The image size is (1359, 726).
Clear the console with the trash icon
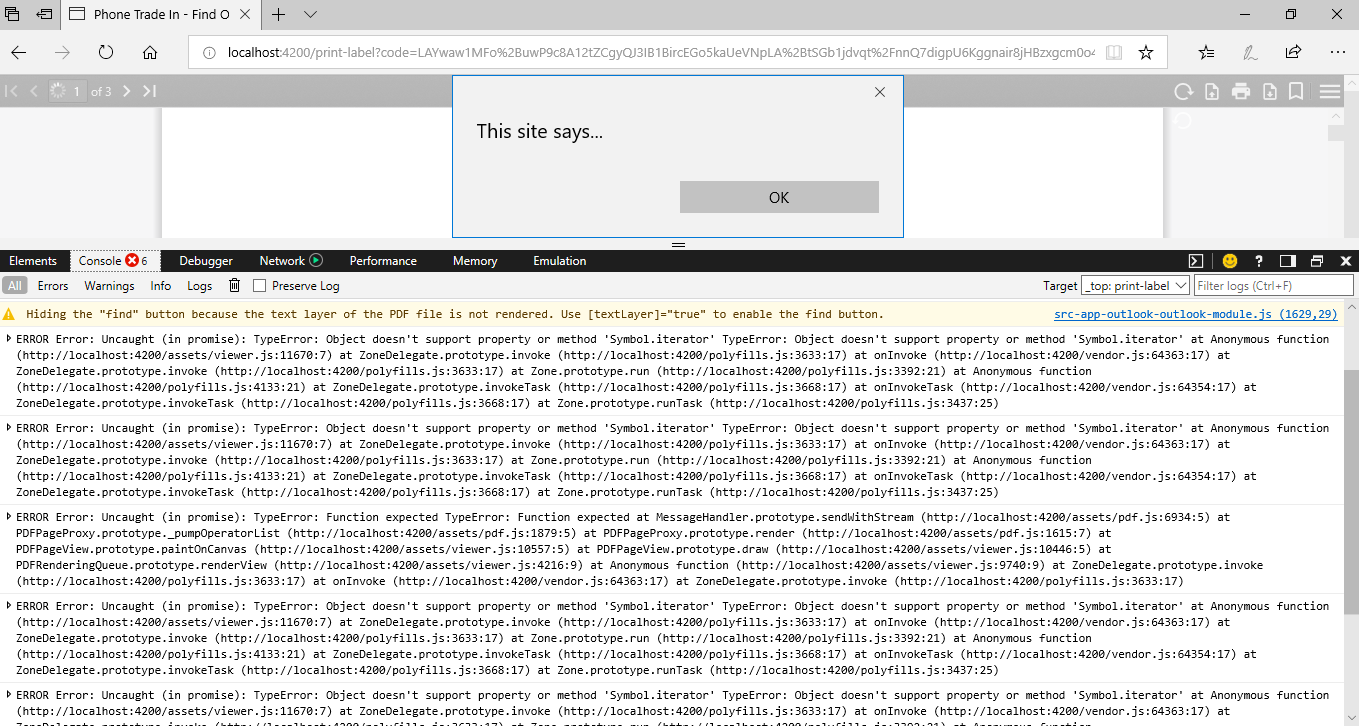point(234,285)
